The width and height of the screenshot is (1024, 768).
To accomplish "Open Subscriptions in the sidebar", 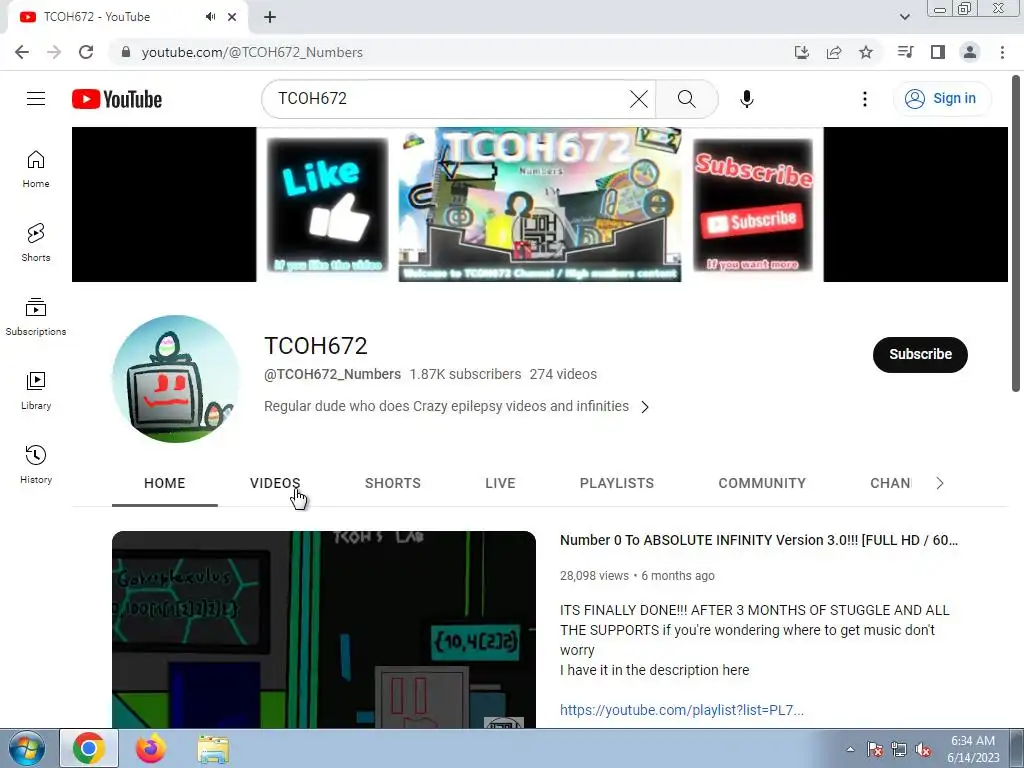I will (x=36, y=317).
